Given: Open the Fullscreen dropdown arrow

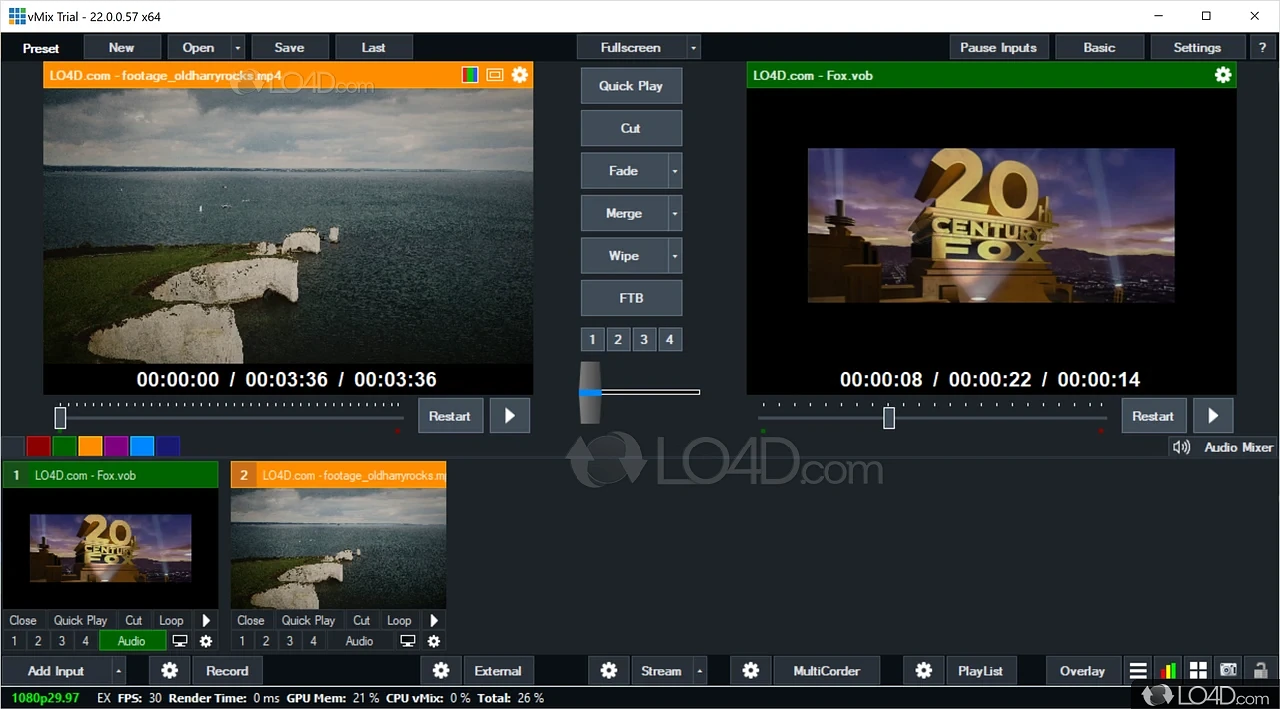Looking at the screenshot, I should (x=692, y=46).
